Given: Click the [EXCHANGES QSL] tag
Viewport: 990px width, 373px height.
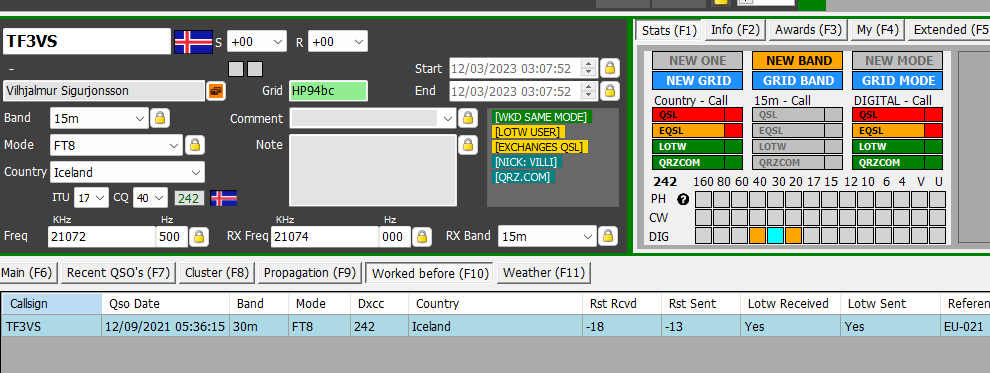Looking at the screenshot, I should (540, 147).
